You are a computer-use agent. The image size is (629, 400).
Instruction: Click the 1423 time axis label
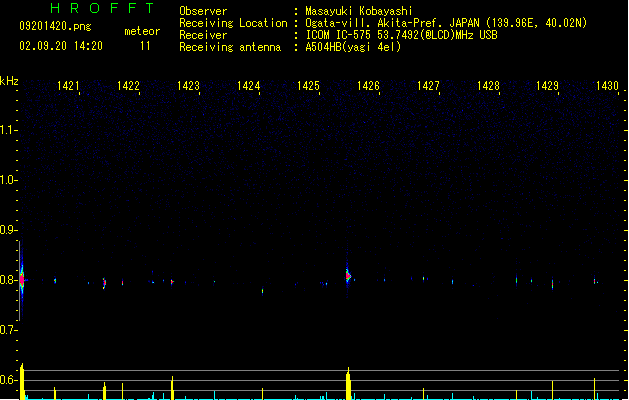click(188, 85)
